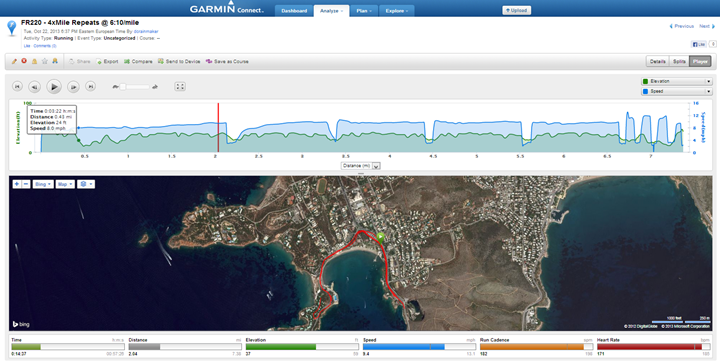Switch to the Details view
This screenshot has width=720, height=363.
[x=658, y=61]
